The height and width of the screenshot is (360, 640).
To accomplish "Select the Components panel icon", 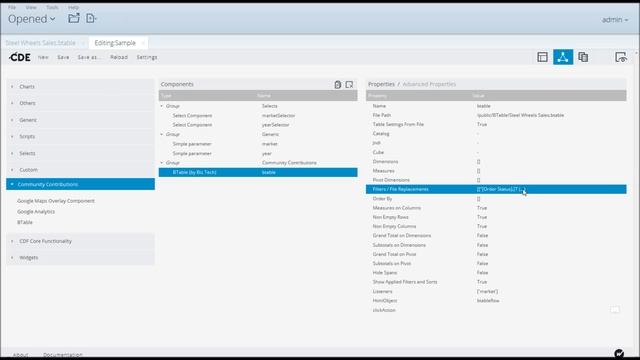I will 563,57.
